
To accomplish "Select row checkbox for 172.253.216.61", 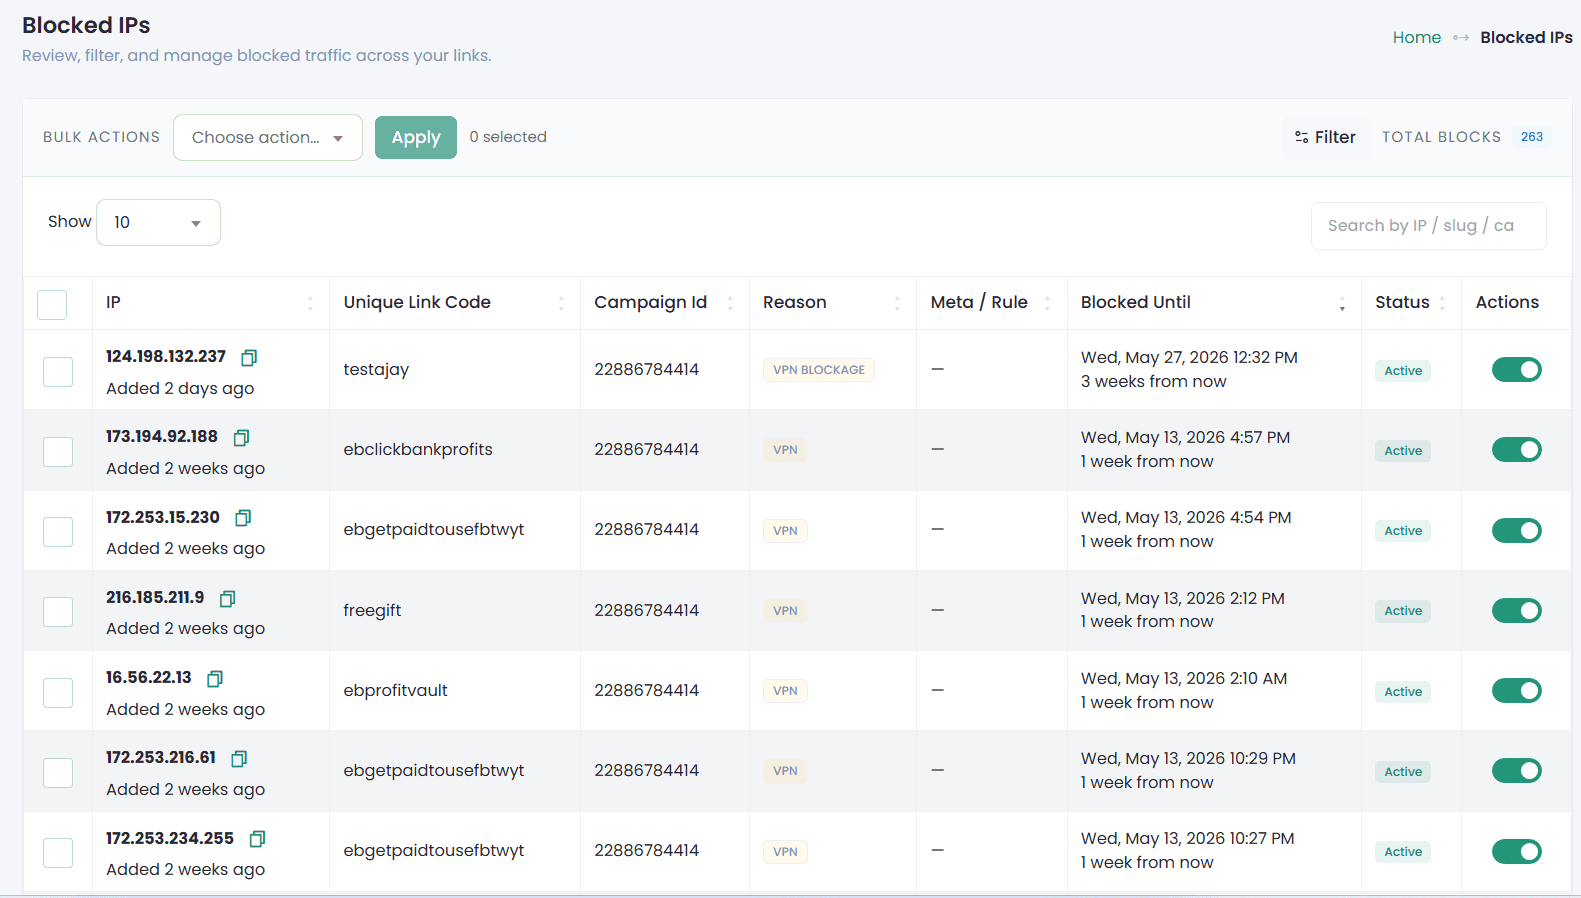I will (58, 772).
